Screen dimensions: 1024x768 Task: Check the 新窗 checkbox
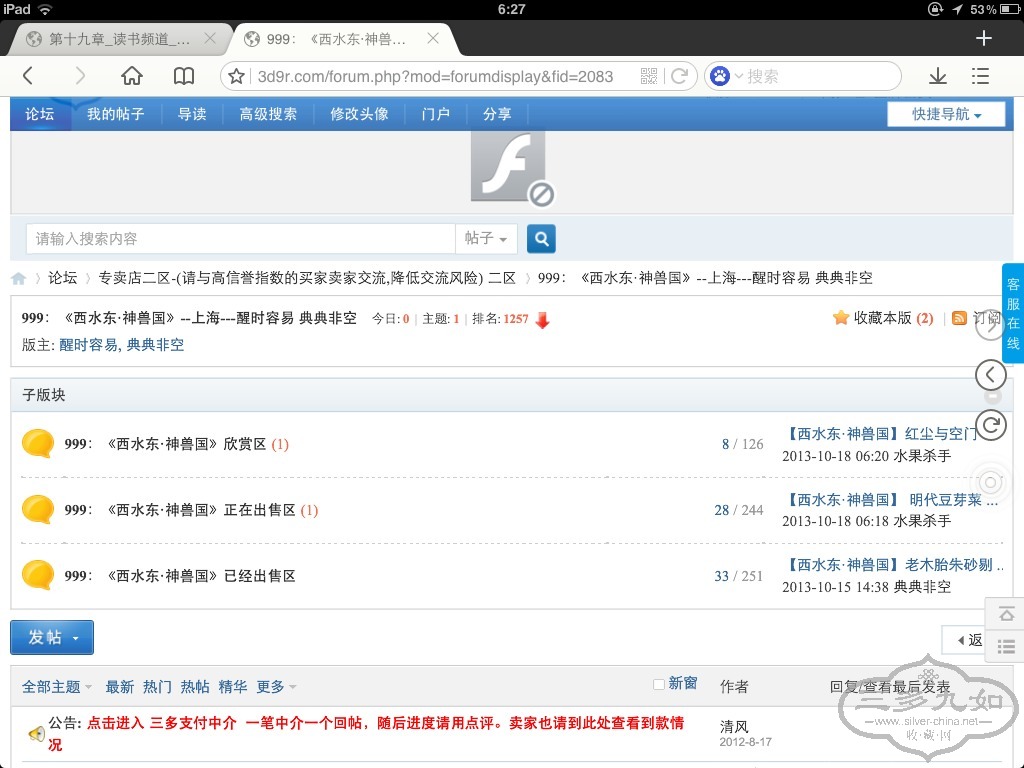point(659,684)
